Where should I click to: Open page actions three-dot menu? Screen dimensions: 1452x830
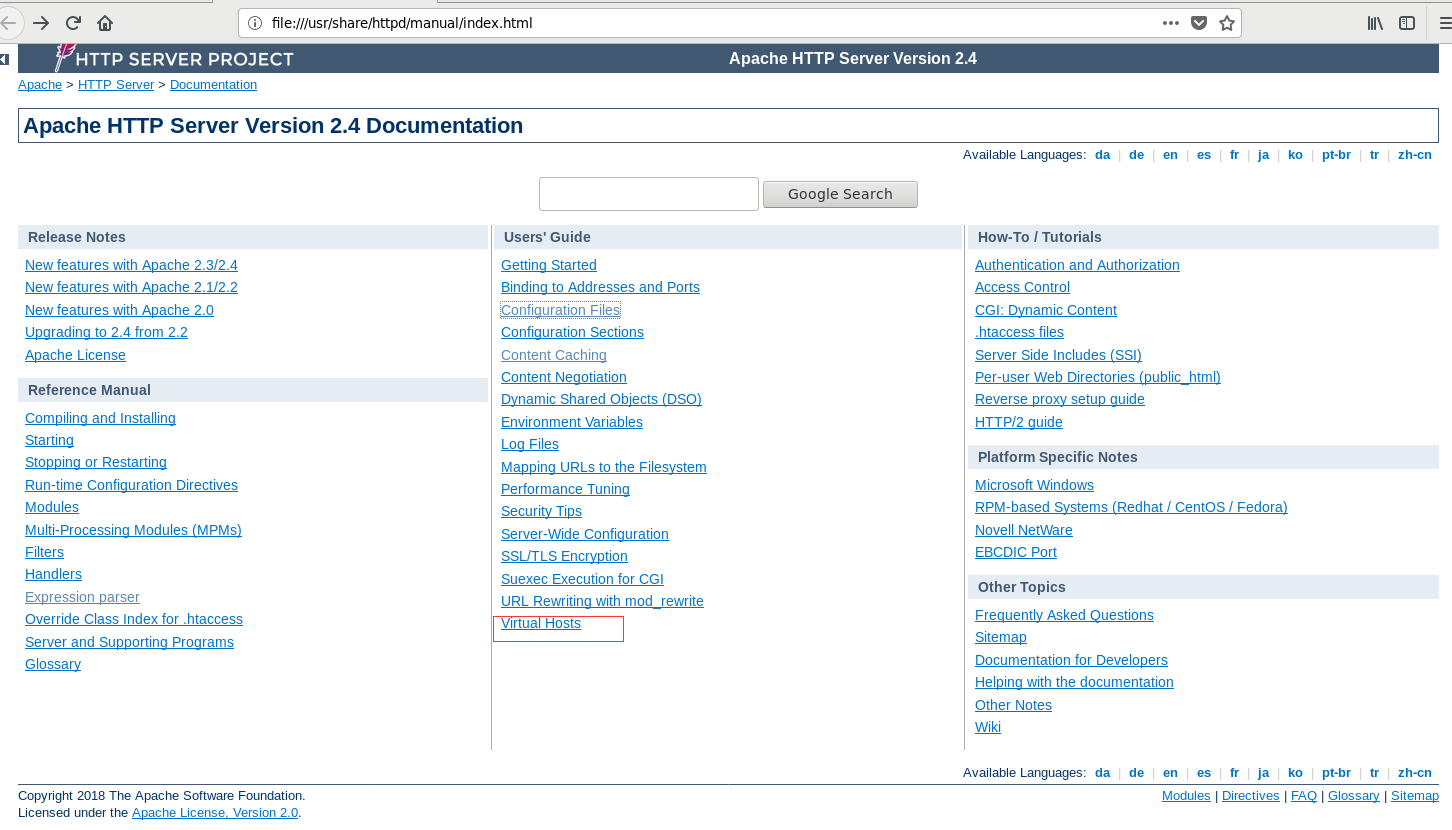click(x=1170, y=23)
